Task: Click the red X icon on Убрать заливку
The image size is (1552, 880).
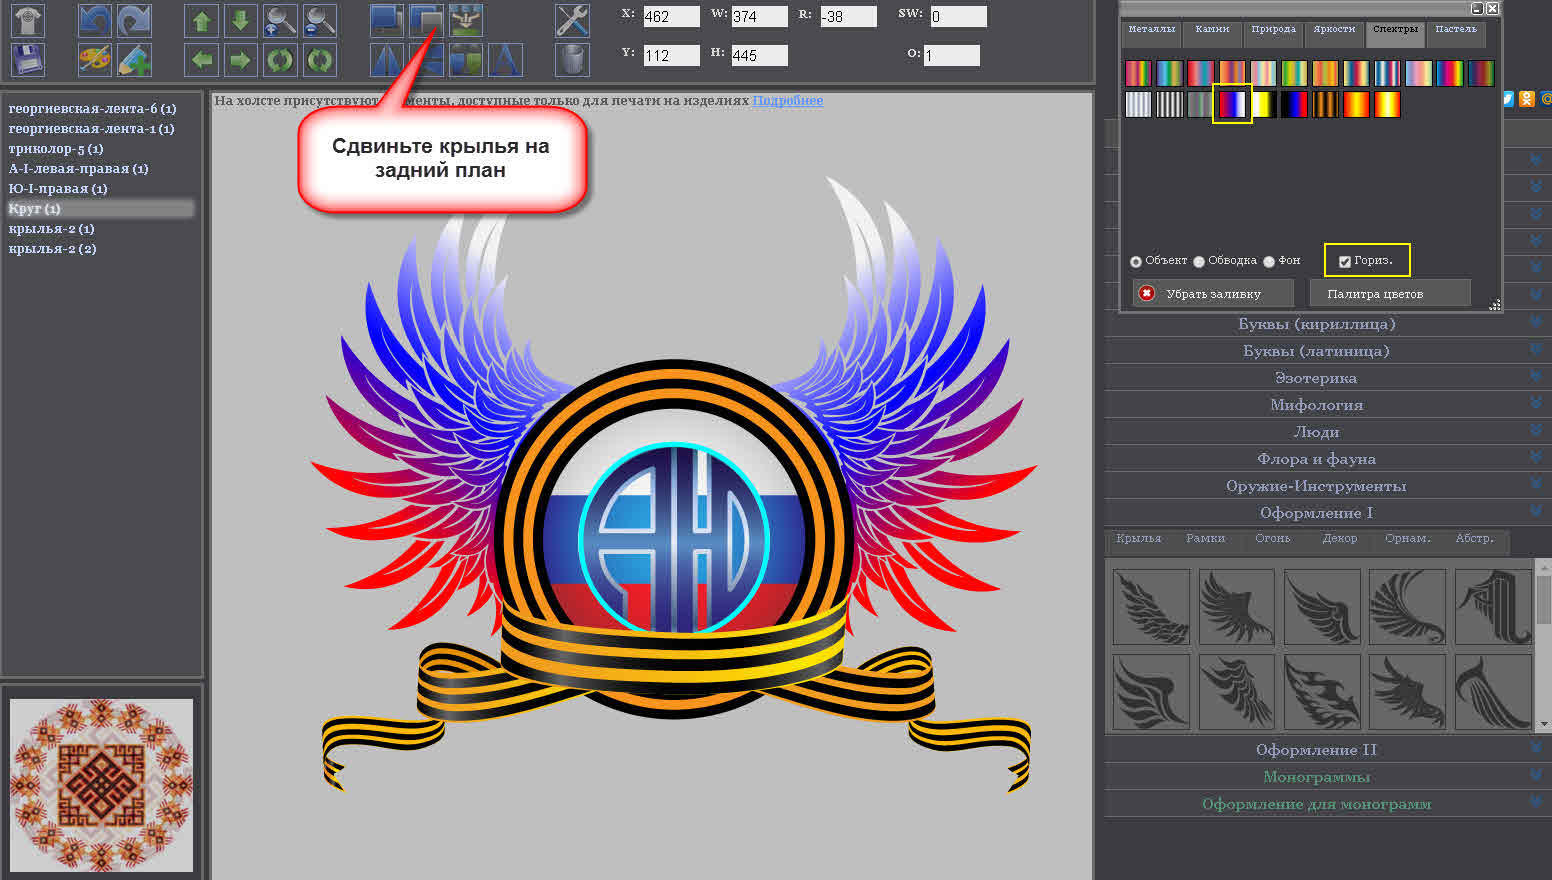Action: [x=1147, y=293]
